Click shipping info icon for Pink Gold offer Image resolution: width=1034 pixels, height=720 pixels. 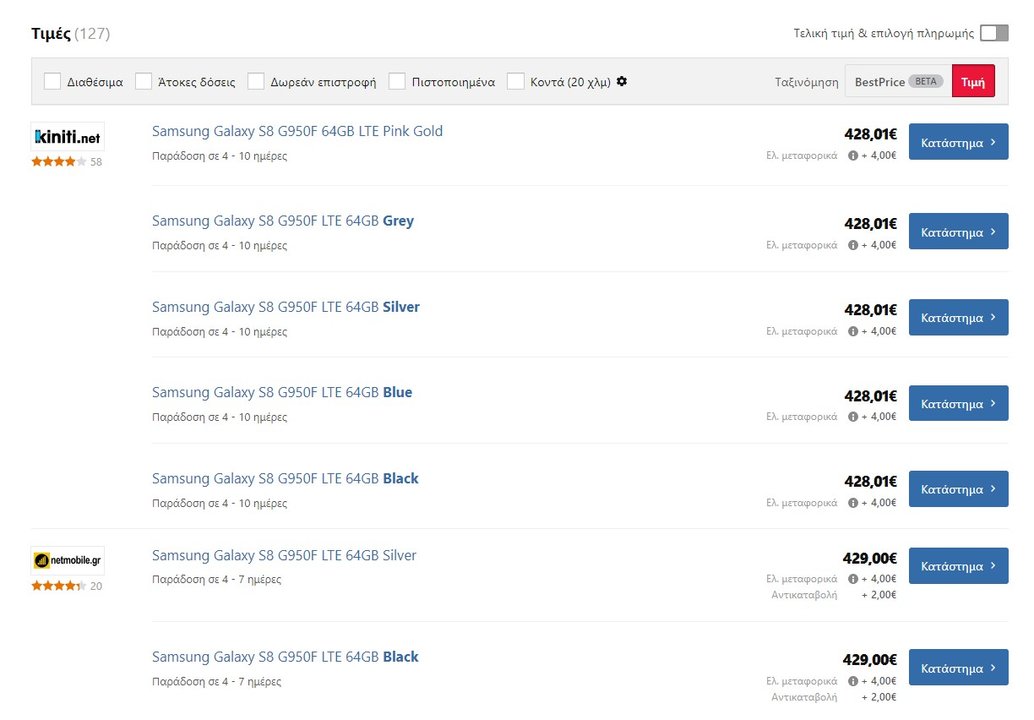coord(853,156)
